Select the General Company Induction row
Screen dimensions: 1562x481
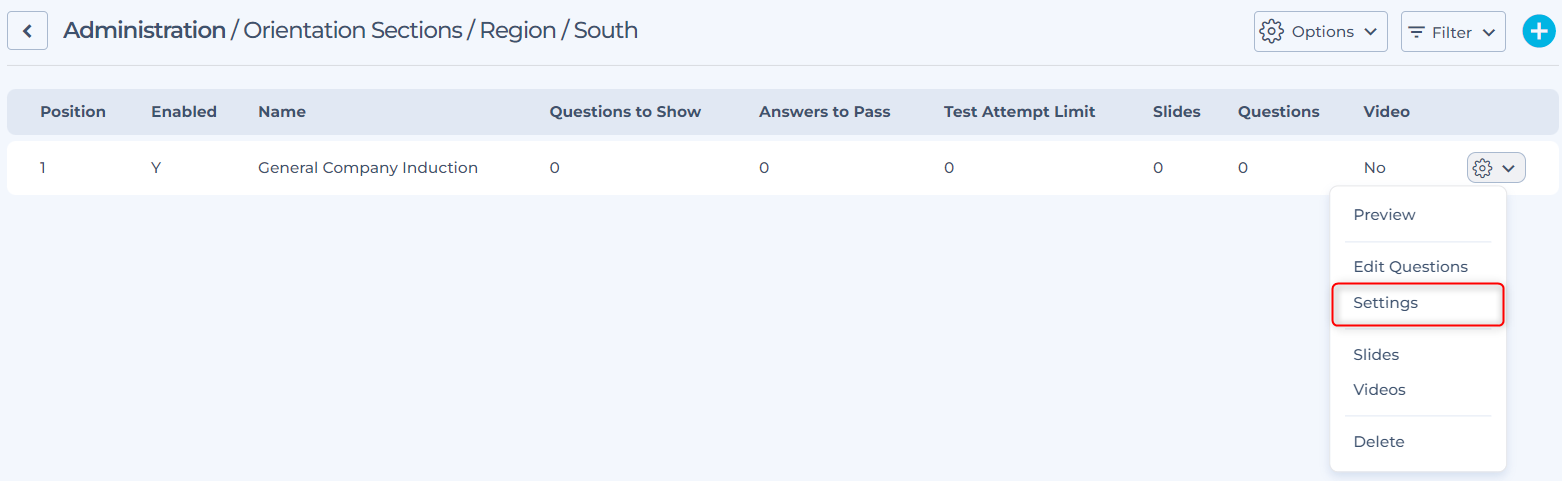click(782, 168)
